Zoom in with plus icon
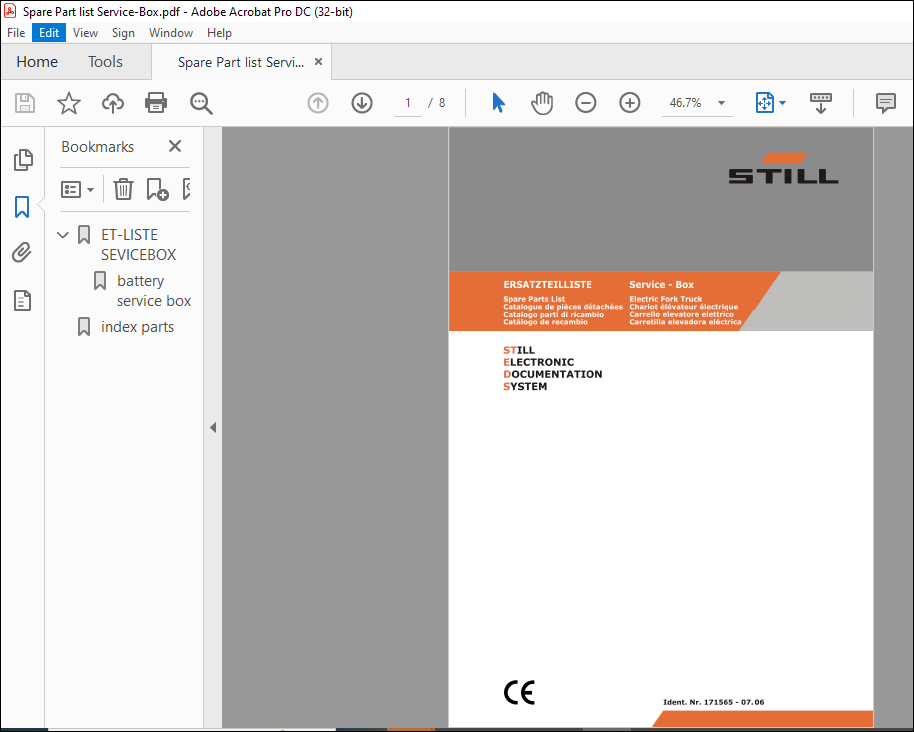Image resolution: width=914 pixels, height=732 pixels. point(630,103)
